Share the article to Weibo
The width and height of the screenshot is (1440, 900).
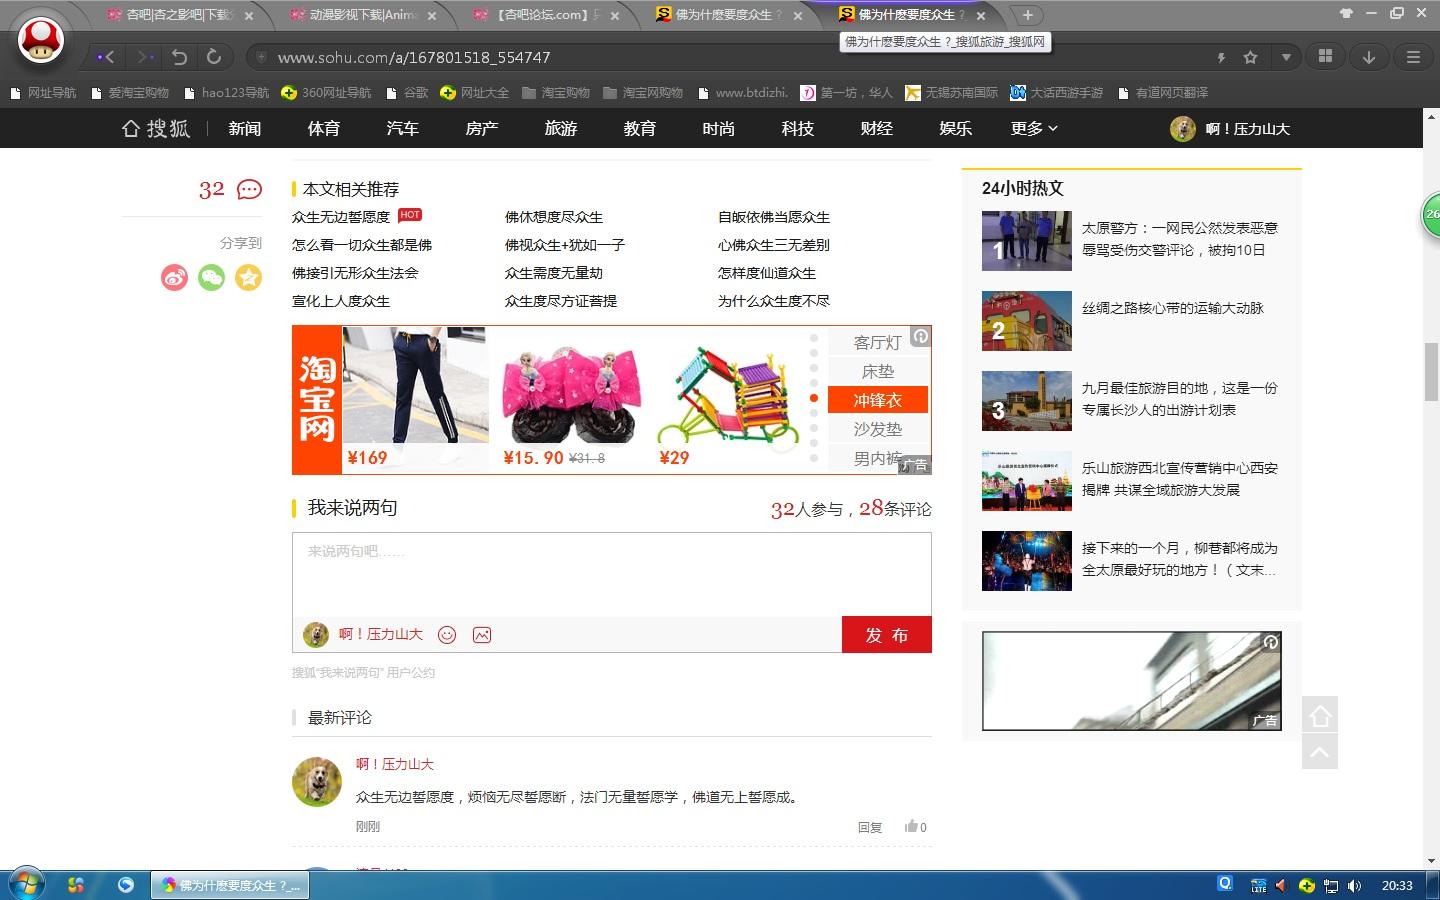tap(174, 277)
